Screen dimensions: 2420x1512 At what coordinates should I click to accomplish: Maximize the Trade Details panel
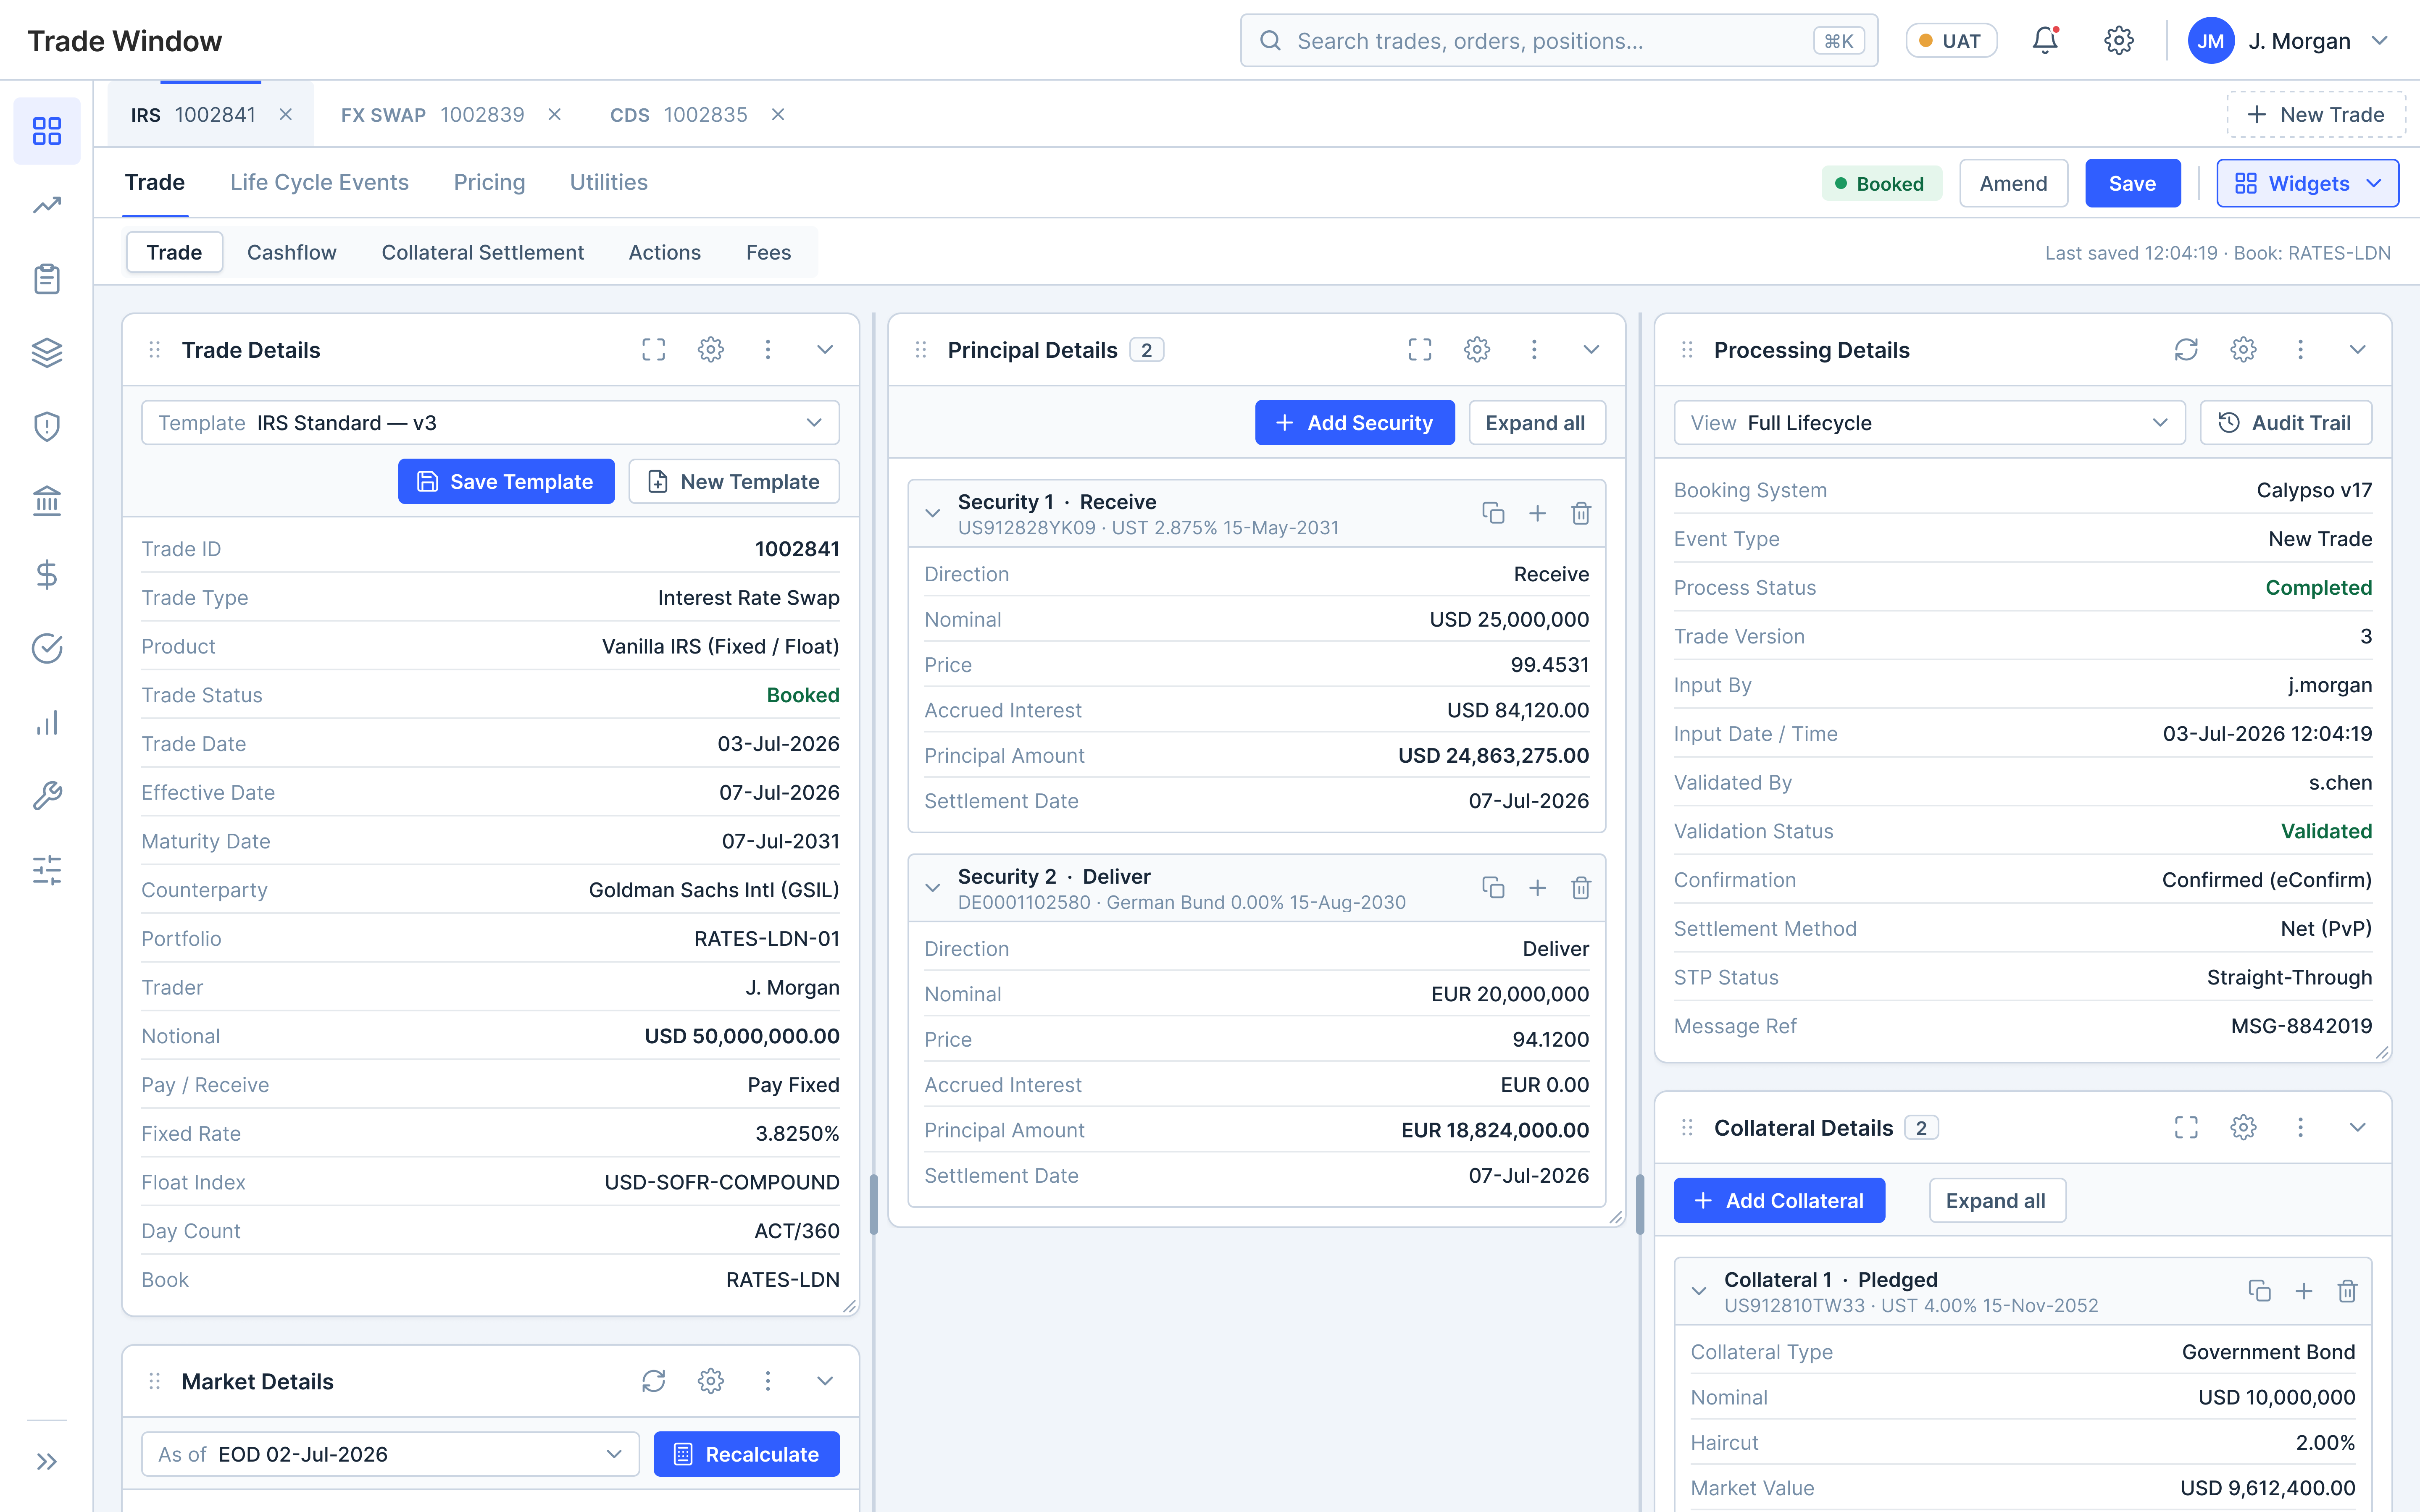[653, 350]
